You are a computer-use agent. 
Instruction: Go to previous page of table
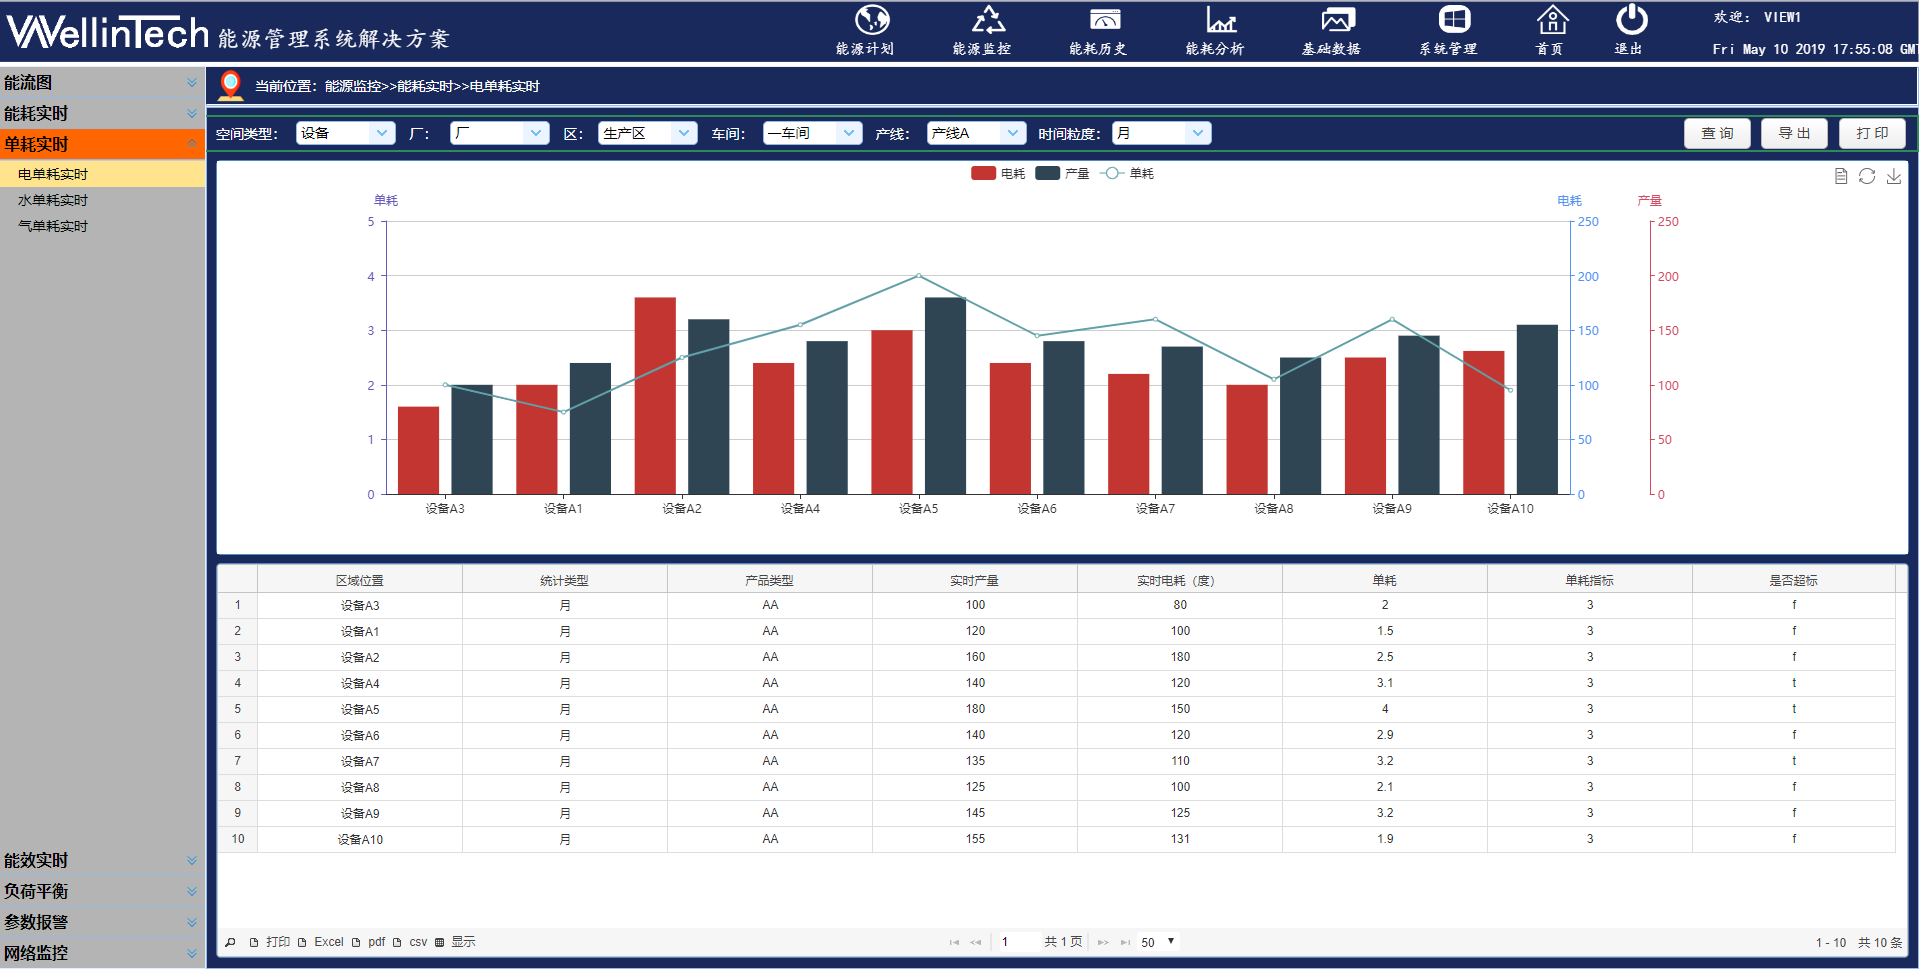[976, 942]
